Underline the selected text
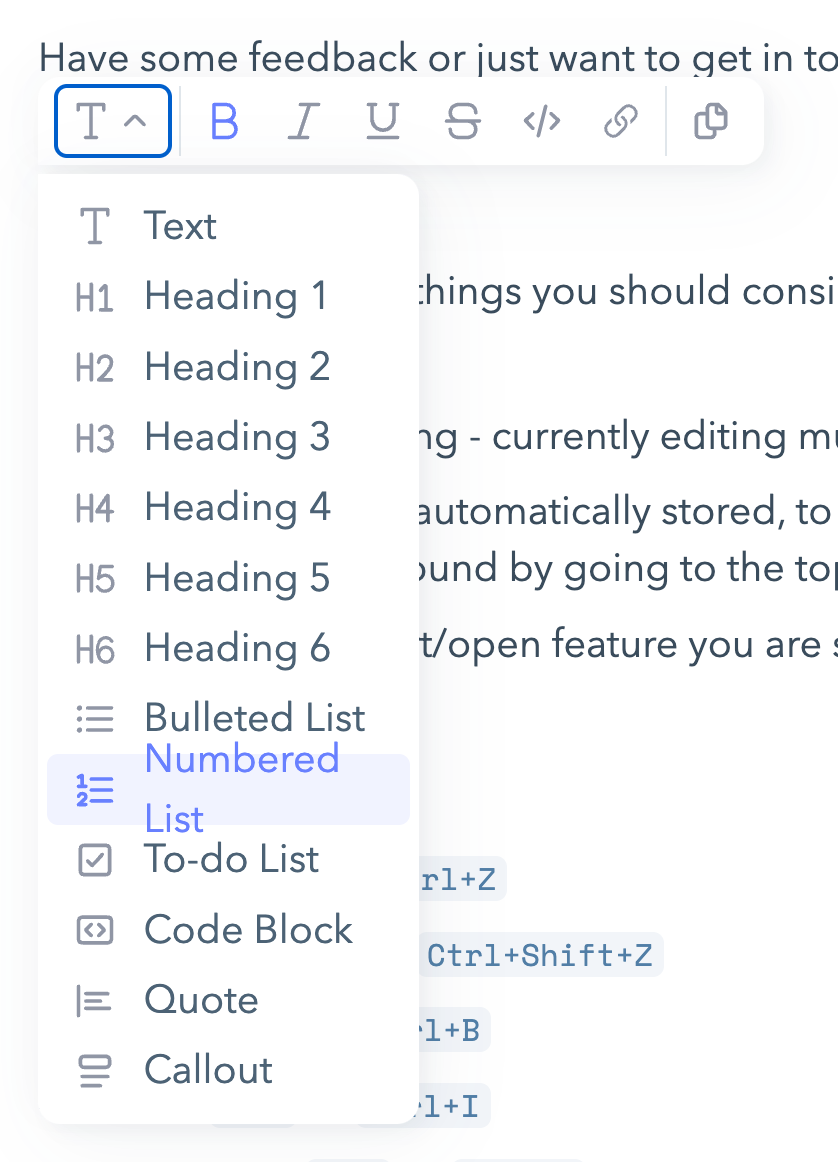The width and height of the screenshot is (838, 1162). coord(382,122)
